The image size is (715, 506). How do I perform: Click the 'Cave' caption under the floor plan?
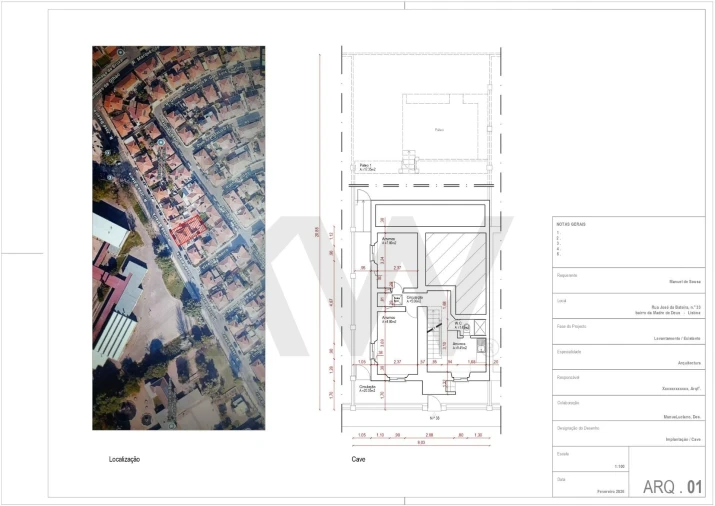[358, 459]
